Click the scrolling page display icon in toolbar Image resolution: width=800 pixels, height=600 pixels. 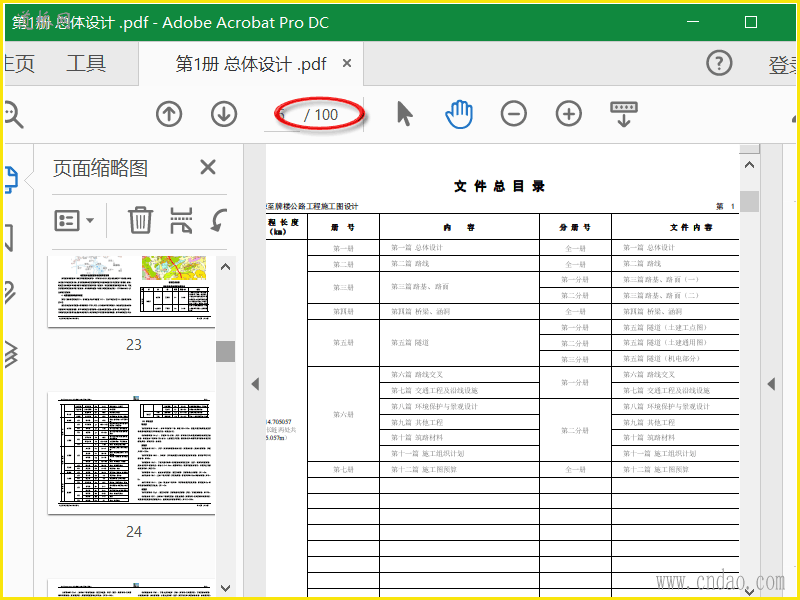(623, 114)
